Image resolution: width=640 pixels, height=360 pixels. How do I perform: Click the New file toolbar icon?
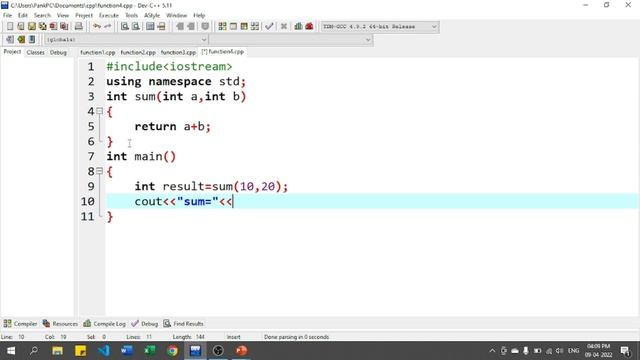[10, 27]
